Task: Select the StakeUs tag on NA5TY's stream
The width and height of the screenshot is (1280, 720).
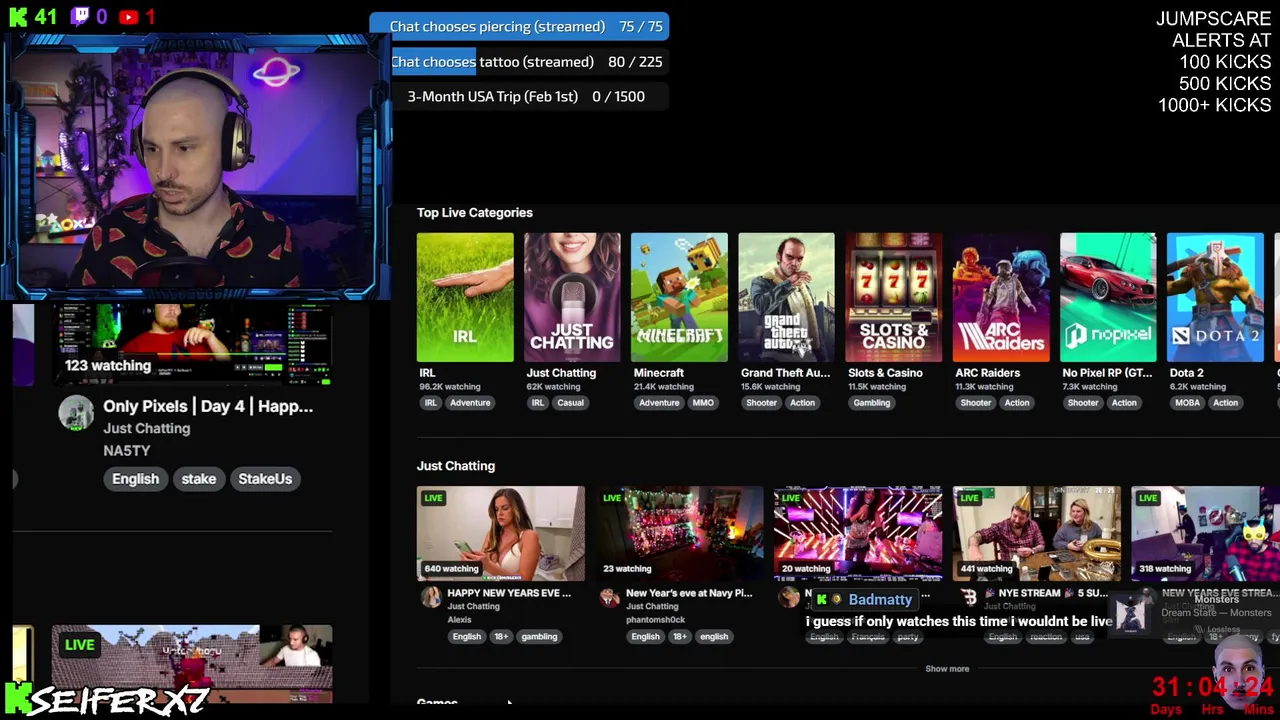Action: (x=265, y=479)
